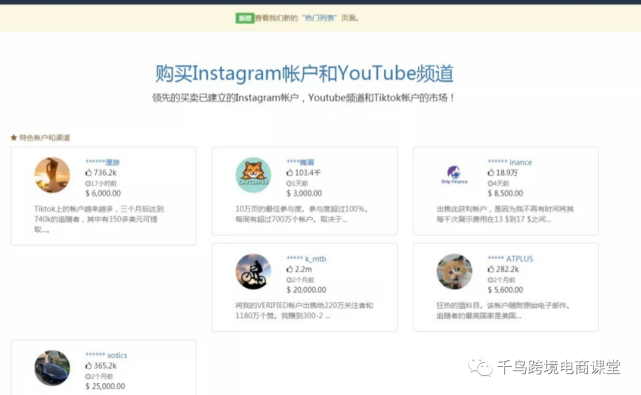Click clock icon in the xotics card

coord(88,376)
